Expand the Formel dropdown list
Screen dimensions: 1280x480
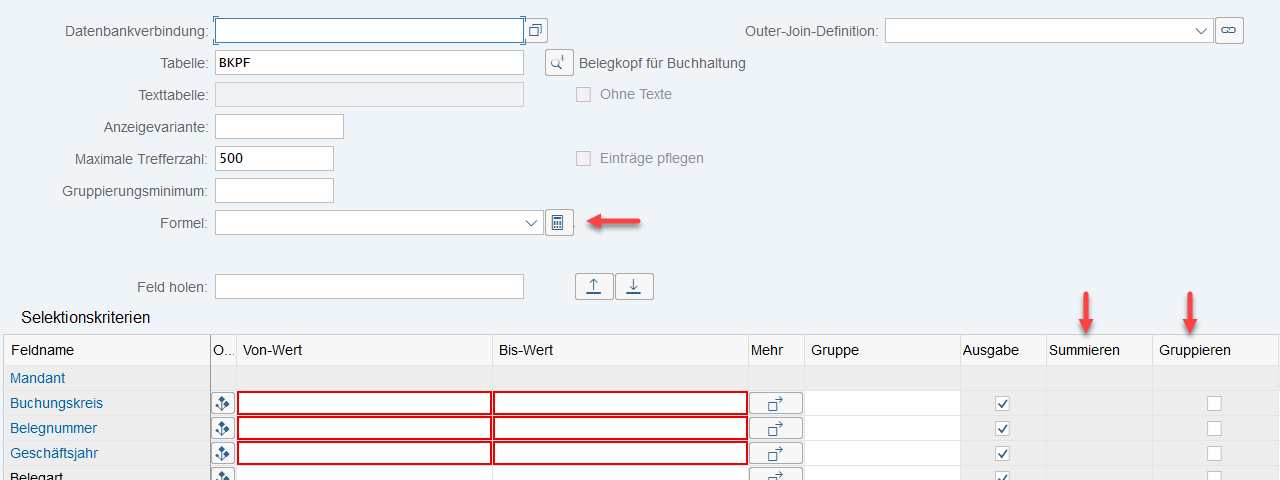point(531,223)
